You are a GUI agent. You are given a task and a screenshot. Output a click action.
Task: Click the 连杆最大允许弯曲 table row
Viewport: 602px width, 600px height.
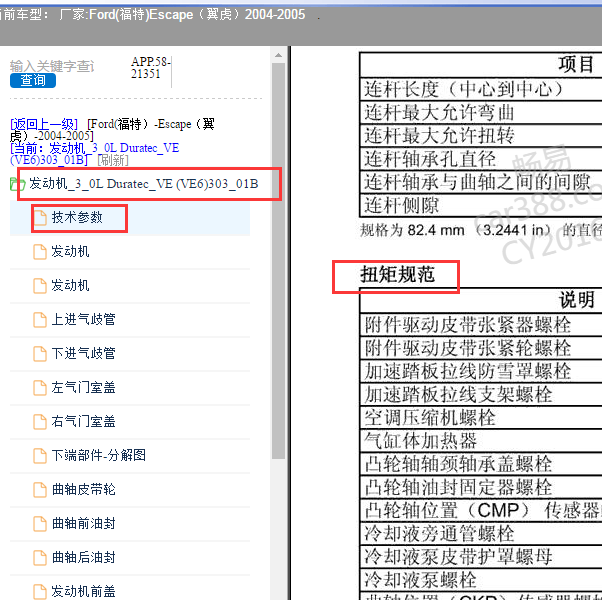point(481,112)
